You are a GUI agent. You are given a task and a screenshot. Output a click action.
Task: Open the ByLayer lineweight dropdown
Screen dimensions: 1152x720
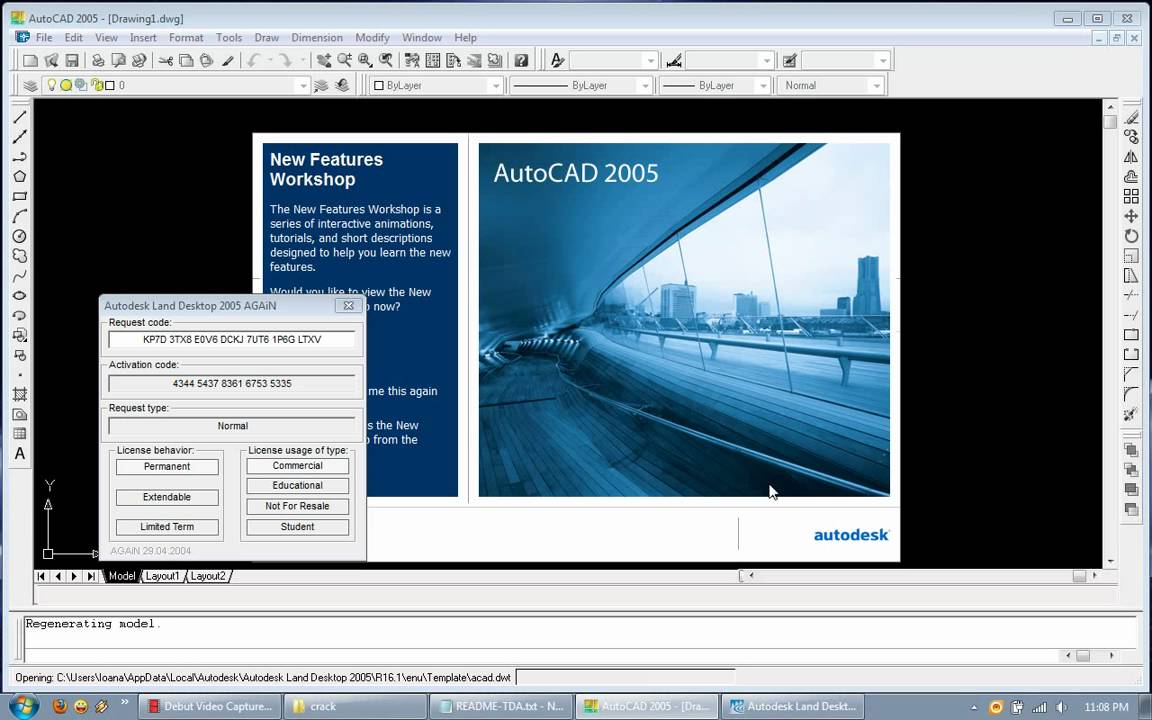coord(763,86)
